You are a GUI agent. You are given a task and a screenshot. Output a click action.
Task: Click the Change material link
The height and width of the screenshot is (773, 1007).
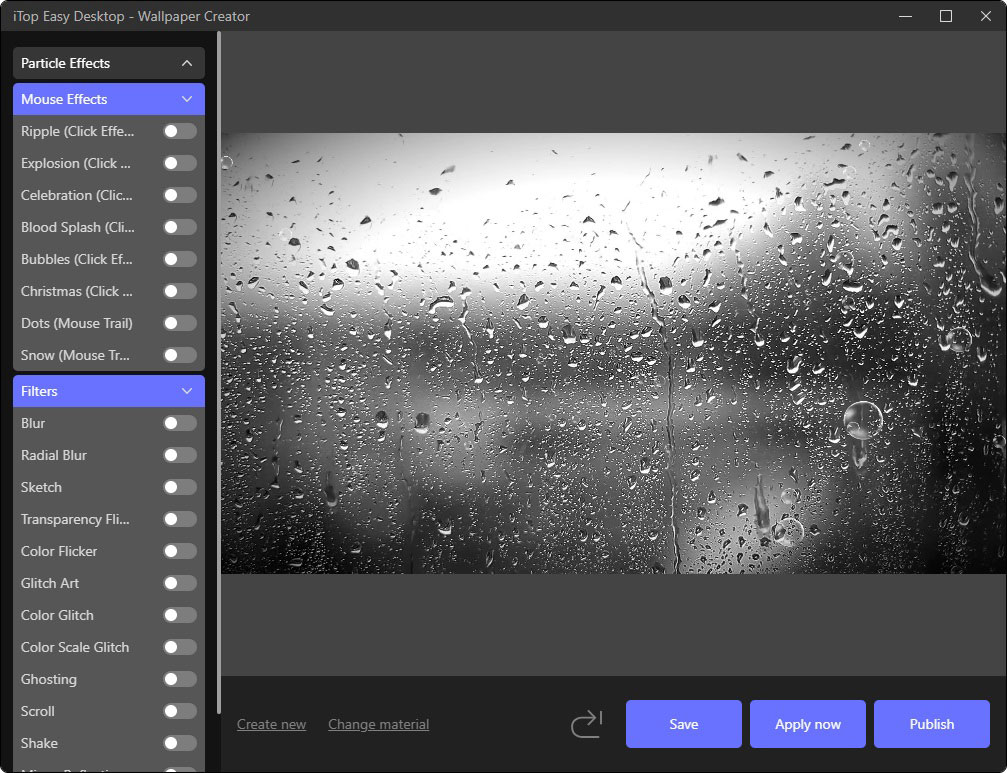[x=378, y=724]
